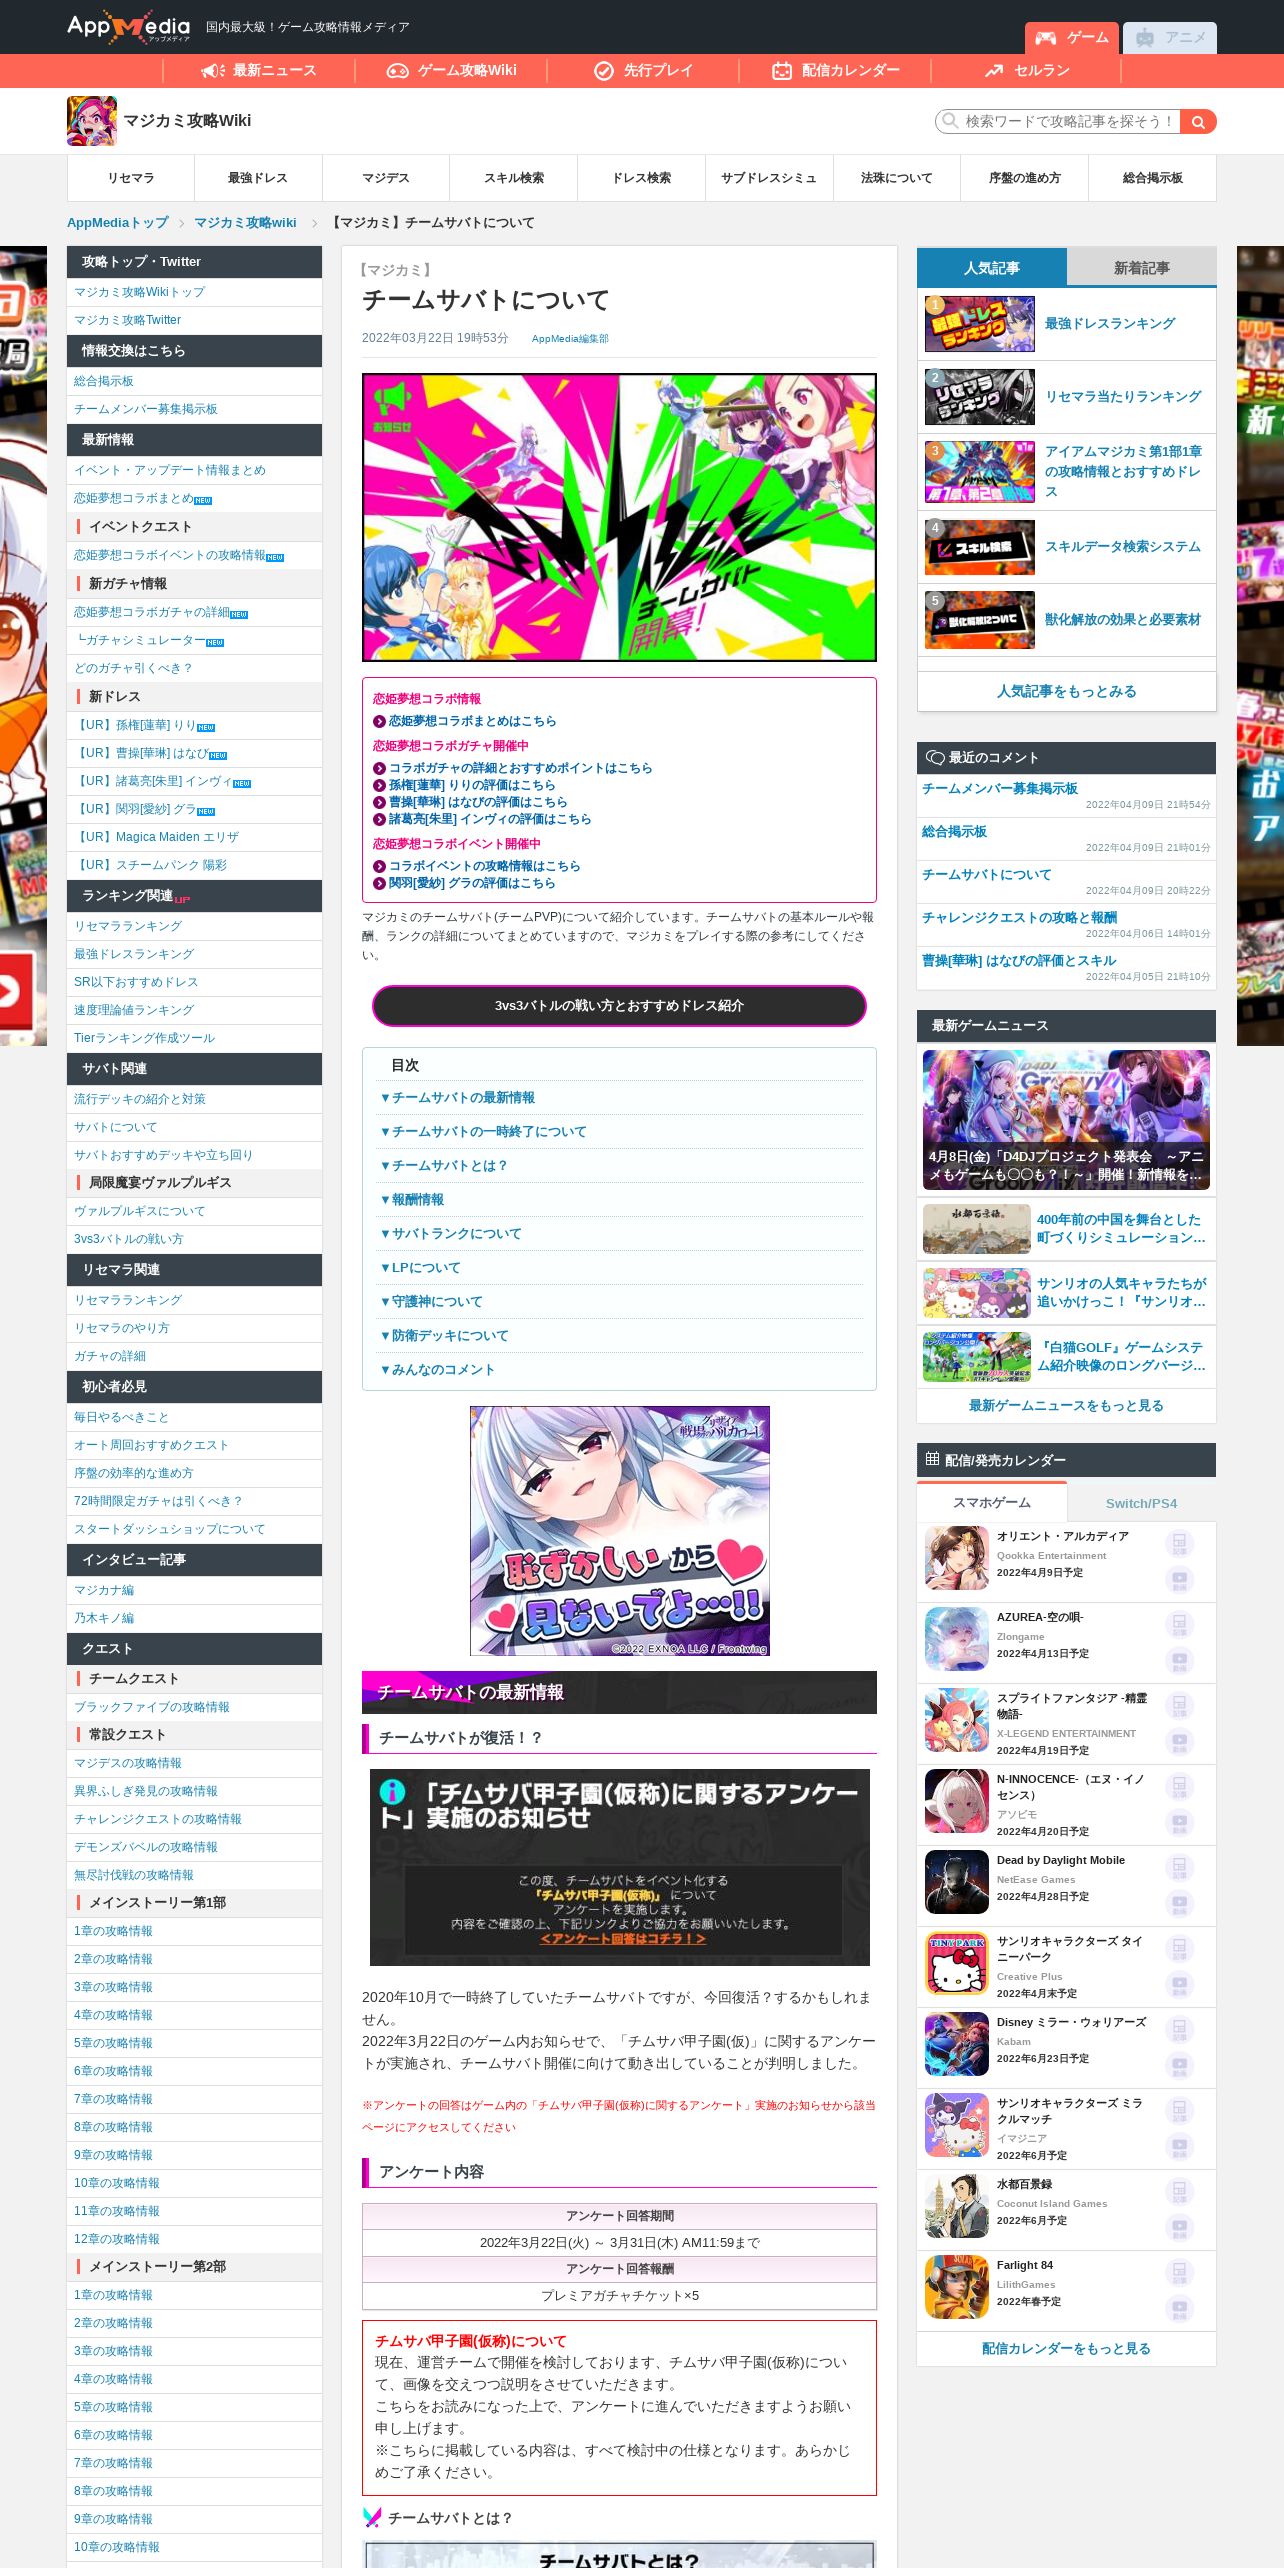Open the スキル検索 wiki menu item
Image resolution: width=1284 pixels, height=2568 pixels.
(x=514, y=178)
